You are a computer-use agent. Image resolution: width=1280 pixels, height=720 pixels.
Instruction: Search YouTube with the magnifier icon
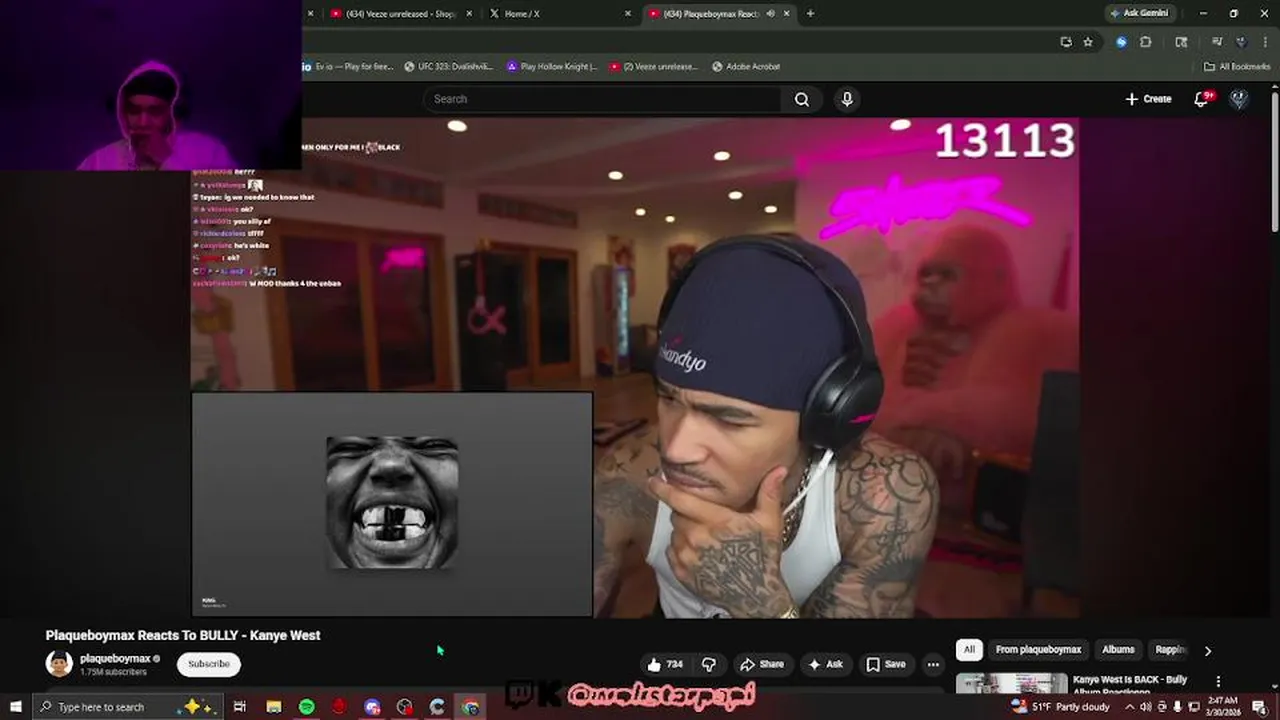[x=801, y=99]
